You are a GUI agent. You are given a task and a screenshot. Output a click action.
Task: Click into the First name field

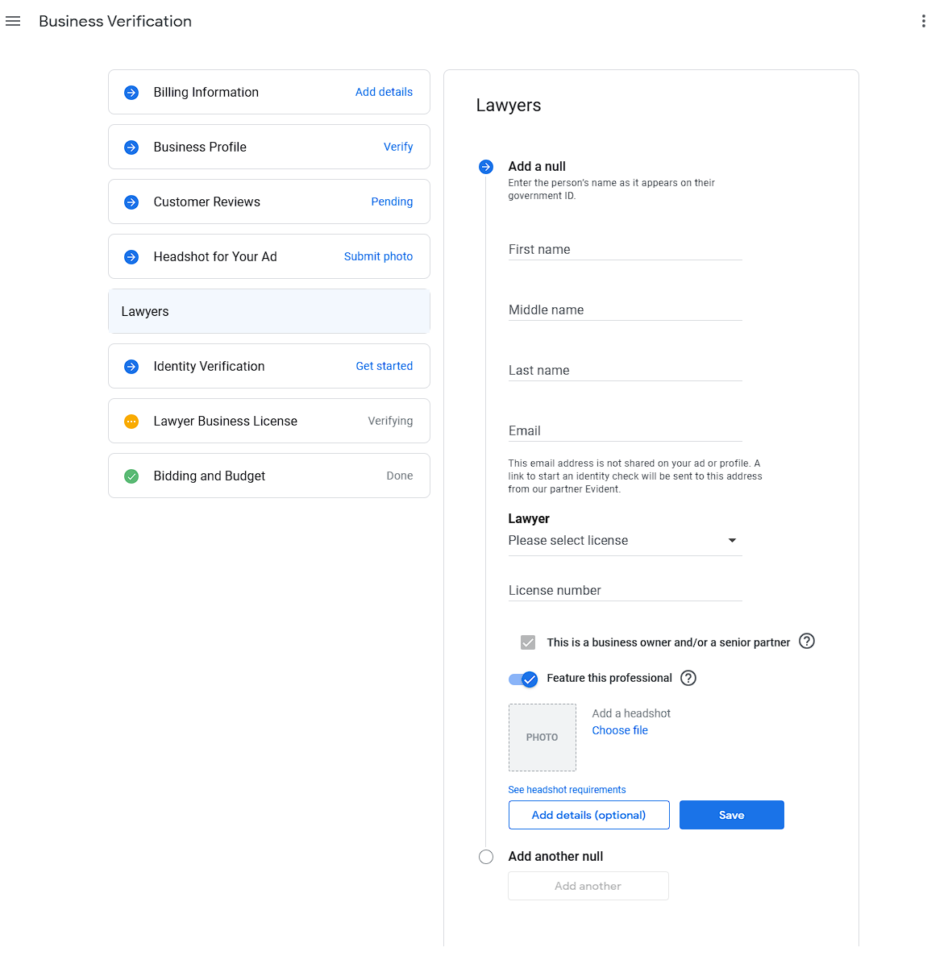[x=624, y=250]
